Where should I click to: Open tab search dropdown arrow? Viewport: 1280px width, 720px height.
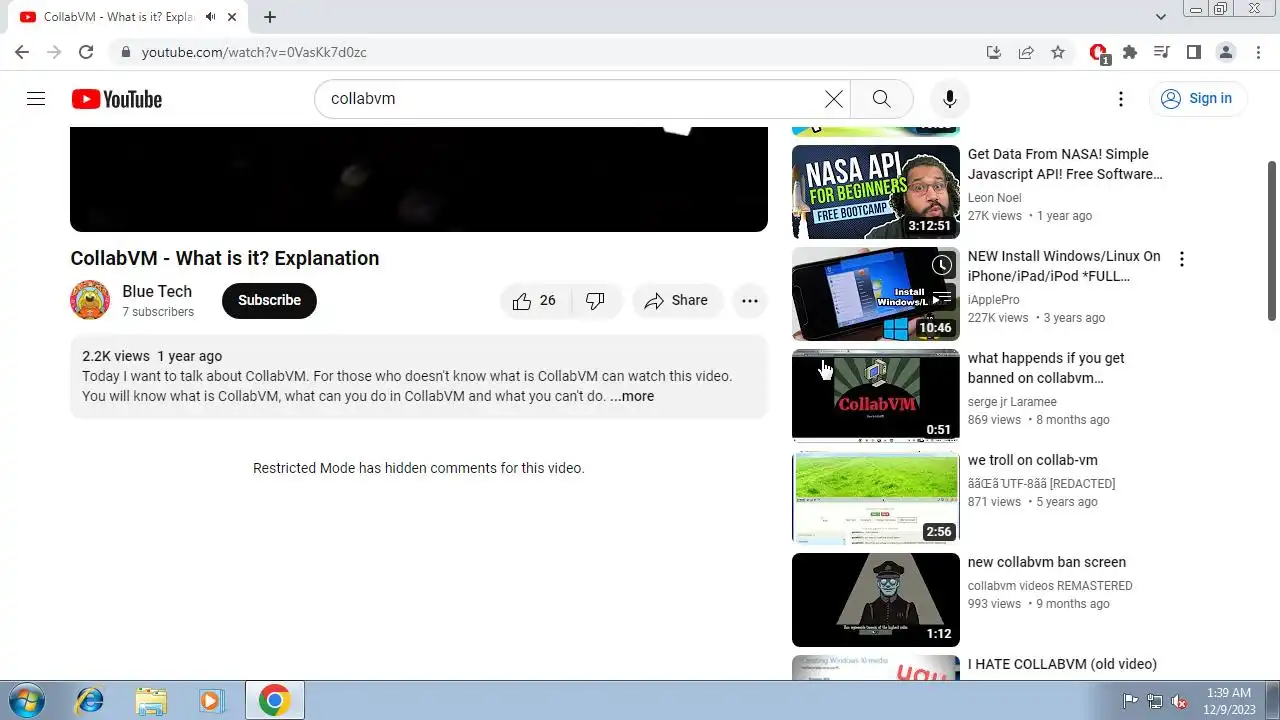[1161, 17]
